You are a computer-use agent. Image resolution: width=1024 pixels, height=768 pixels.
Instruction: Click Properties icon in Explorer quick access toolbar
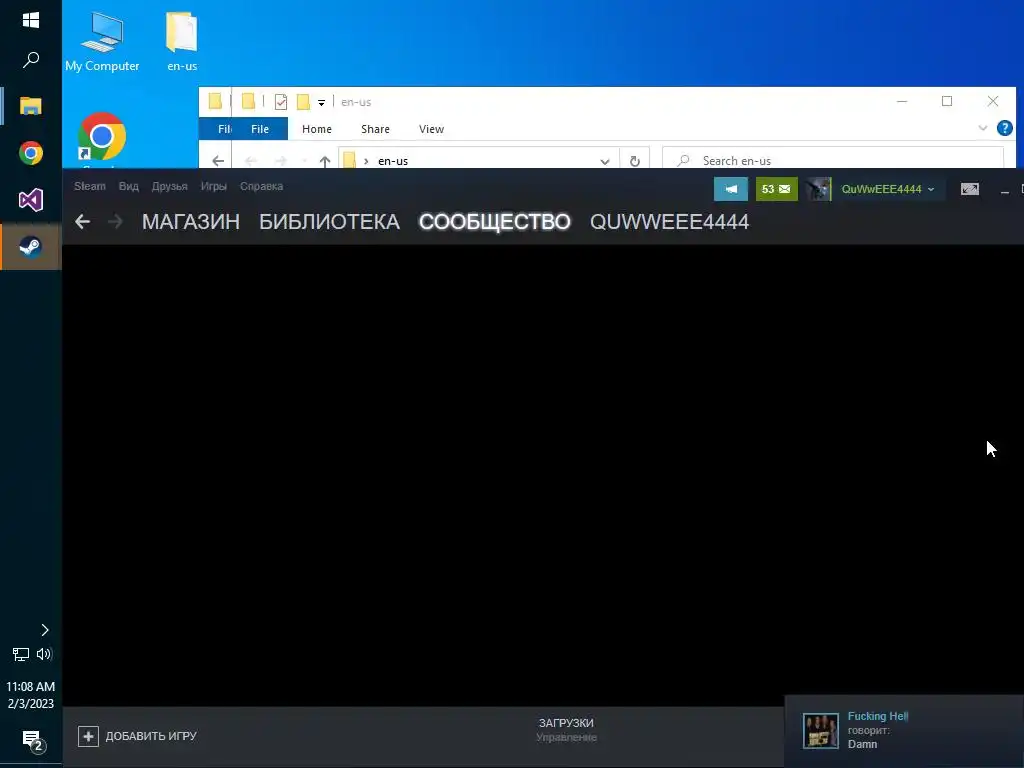pyautogui.click(x=281, y=102)
